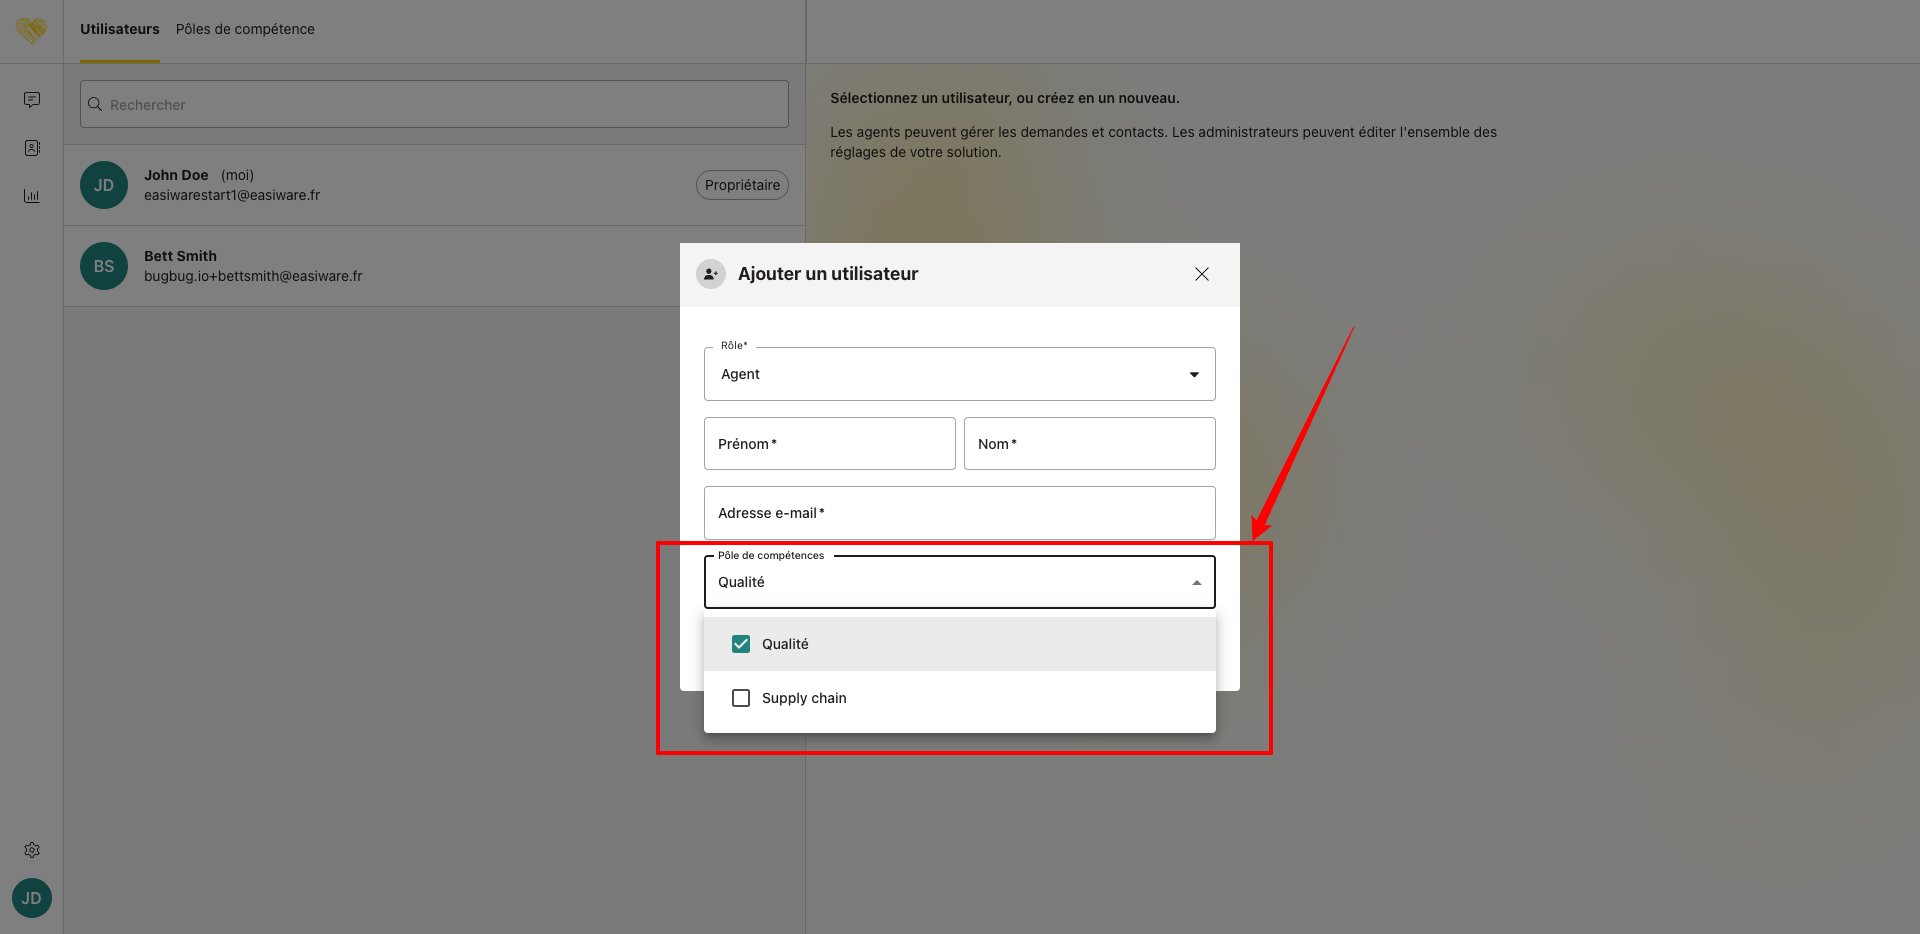1920x934 pixels.
Task: Click the JD profile avatar at bottom
Action: [x=32, y=898]
